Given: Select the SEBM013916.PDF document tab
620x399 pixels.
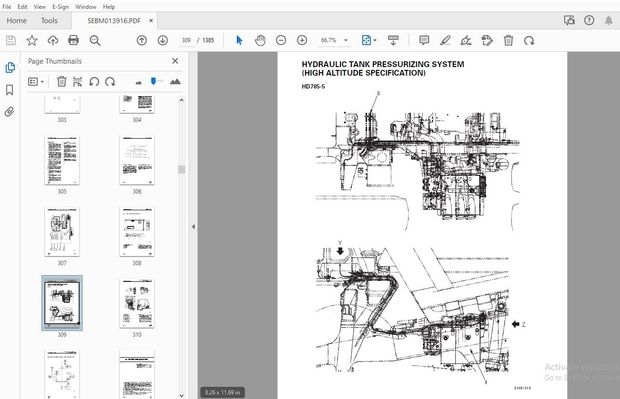Looking at the screenshot, I should click(114, 21).
